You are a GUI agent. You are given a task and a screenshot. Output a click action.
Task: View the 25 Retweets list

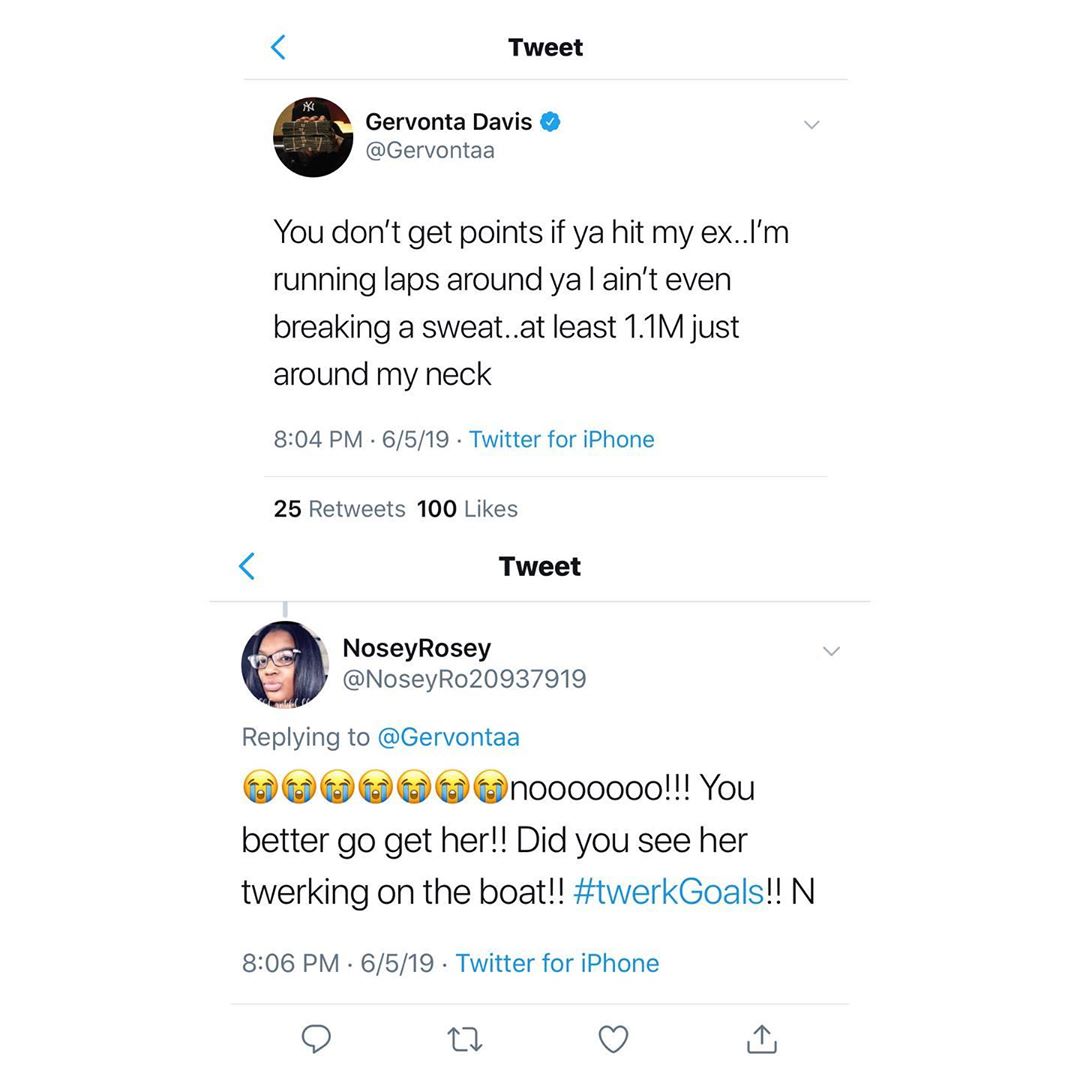[340, 509]
